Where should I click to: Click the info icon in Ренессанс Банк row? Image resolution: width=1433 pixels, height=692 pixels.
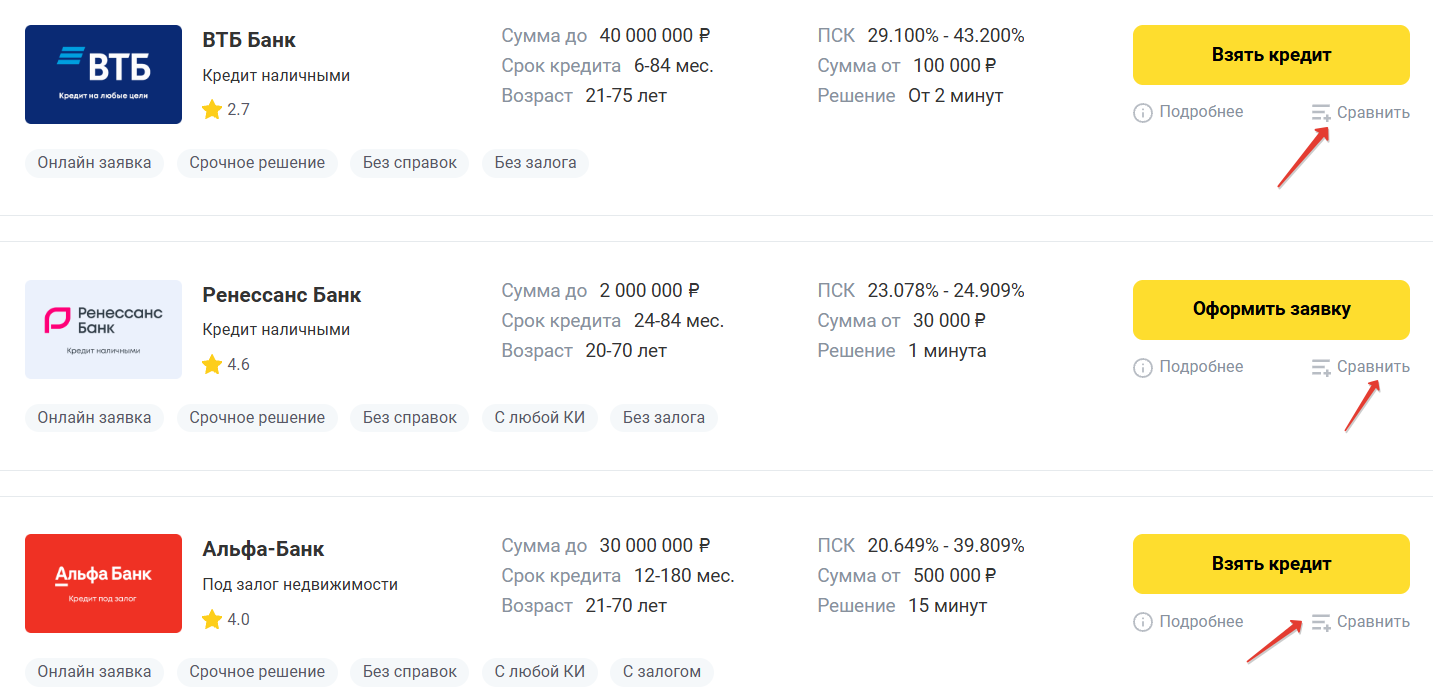click(1143, 368)
